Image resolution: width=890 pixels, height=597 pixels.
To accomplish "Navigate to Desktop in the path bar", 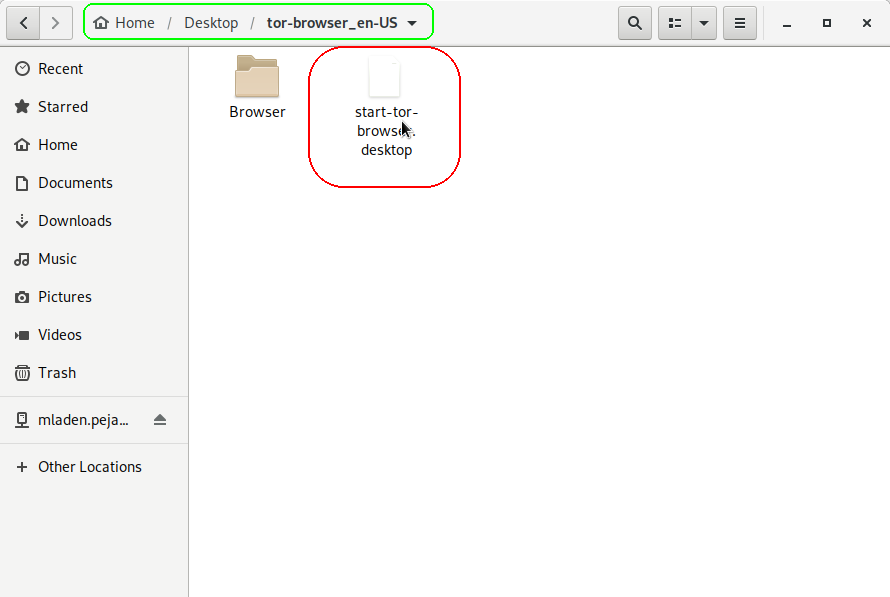I will pyautogui.click(x=211, y=23).
